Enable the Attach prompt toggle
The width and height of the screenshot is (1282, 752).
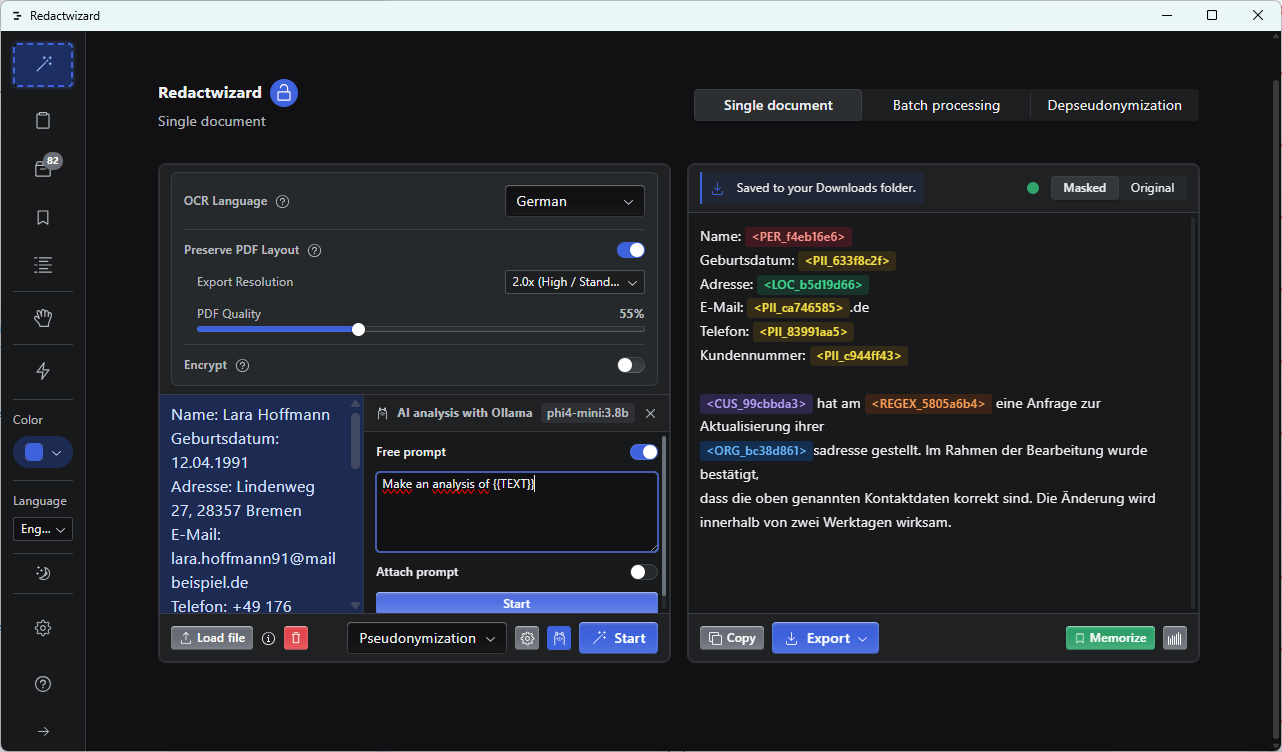pos(644,572)
